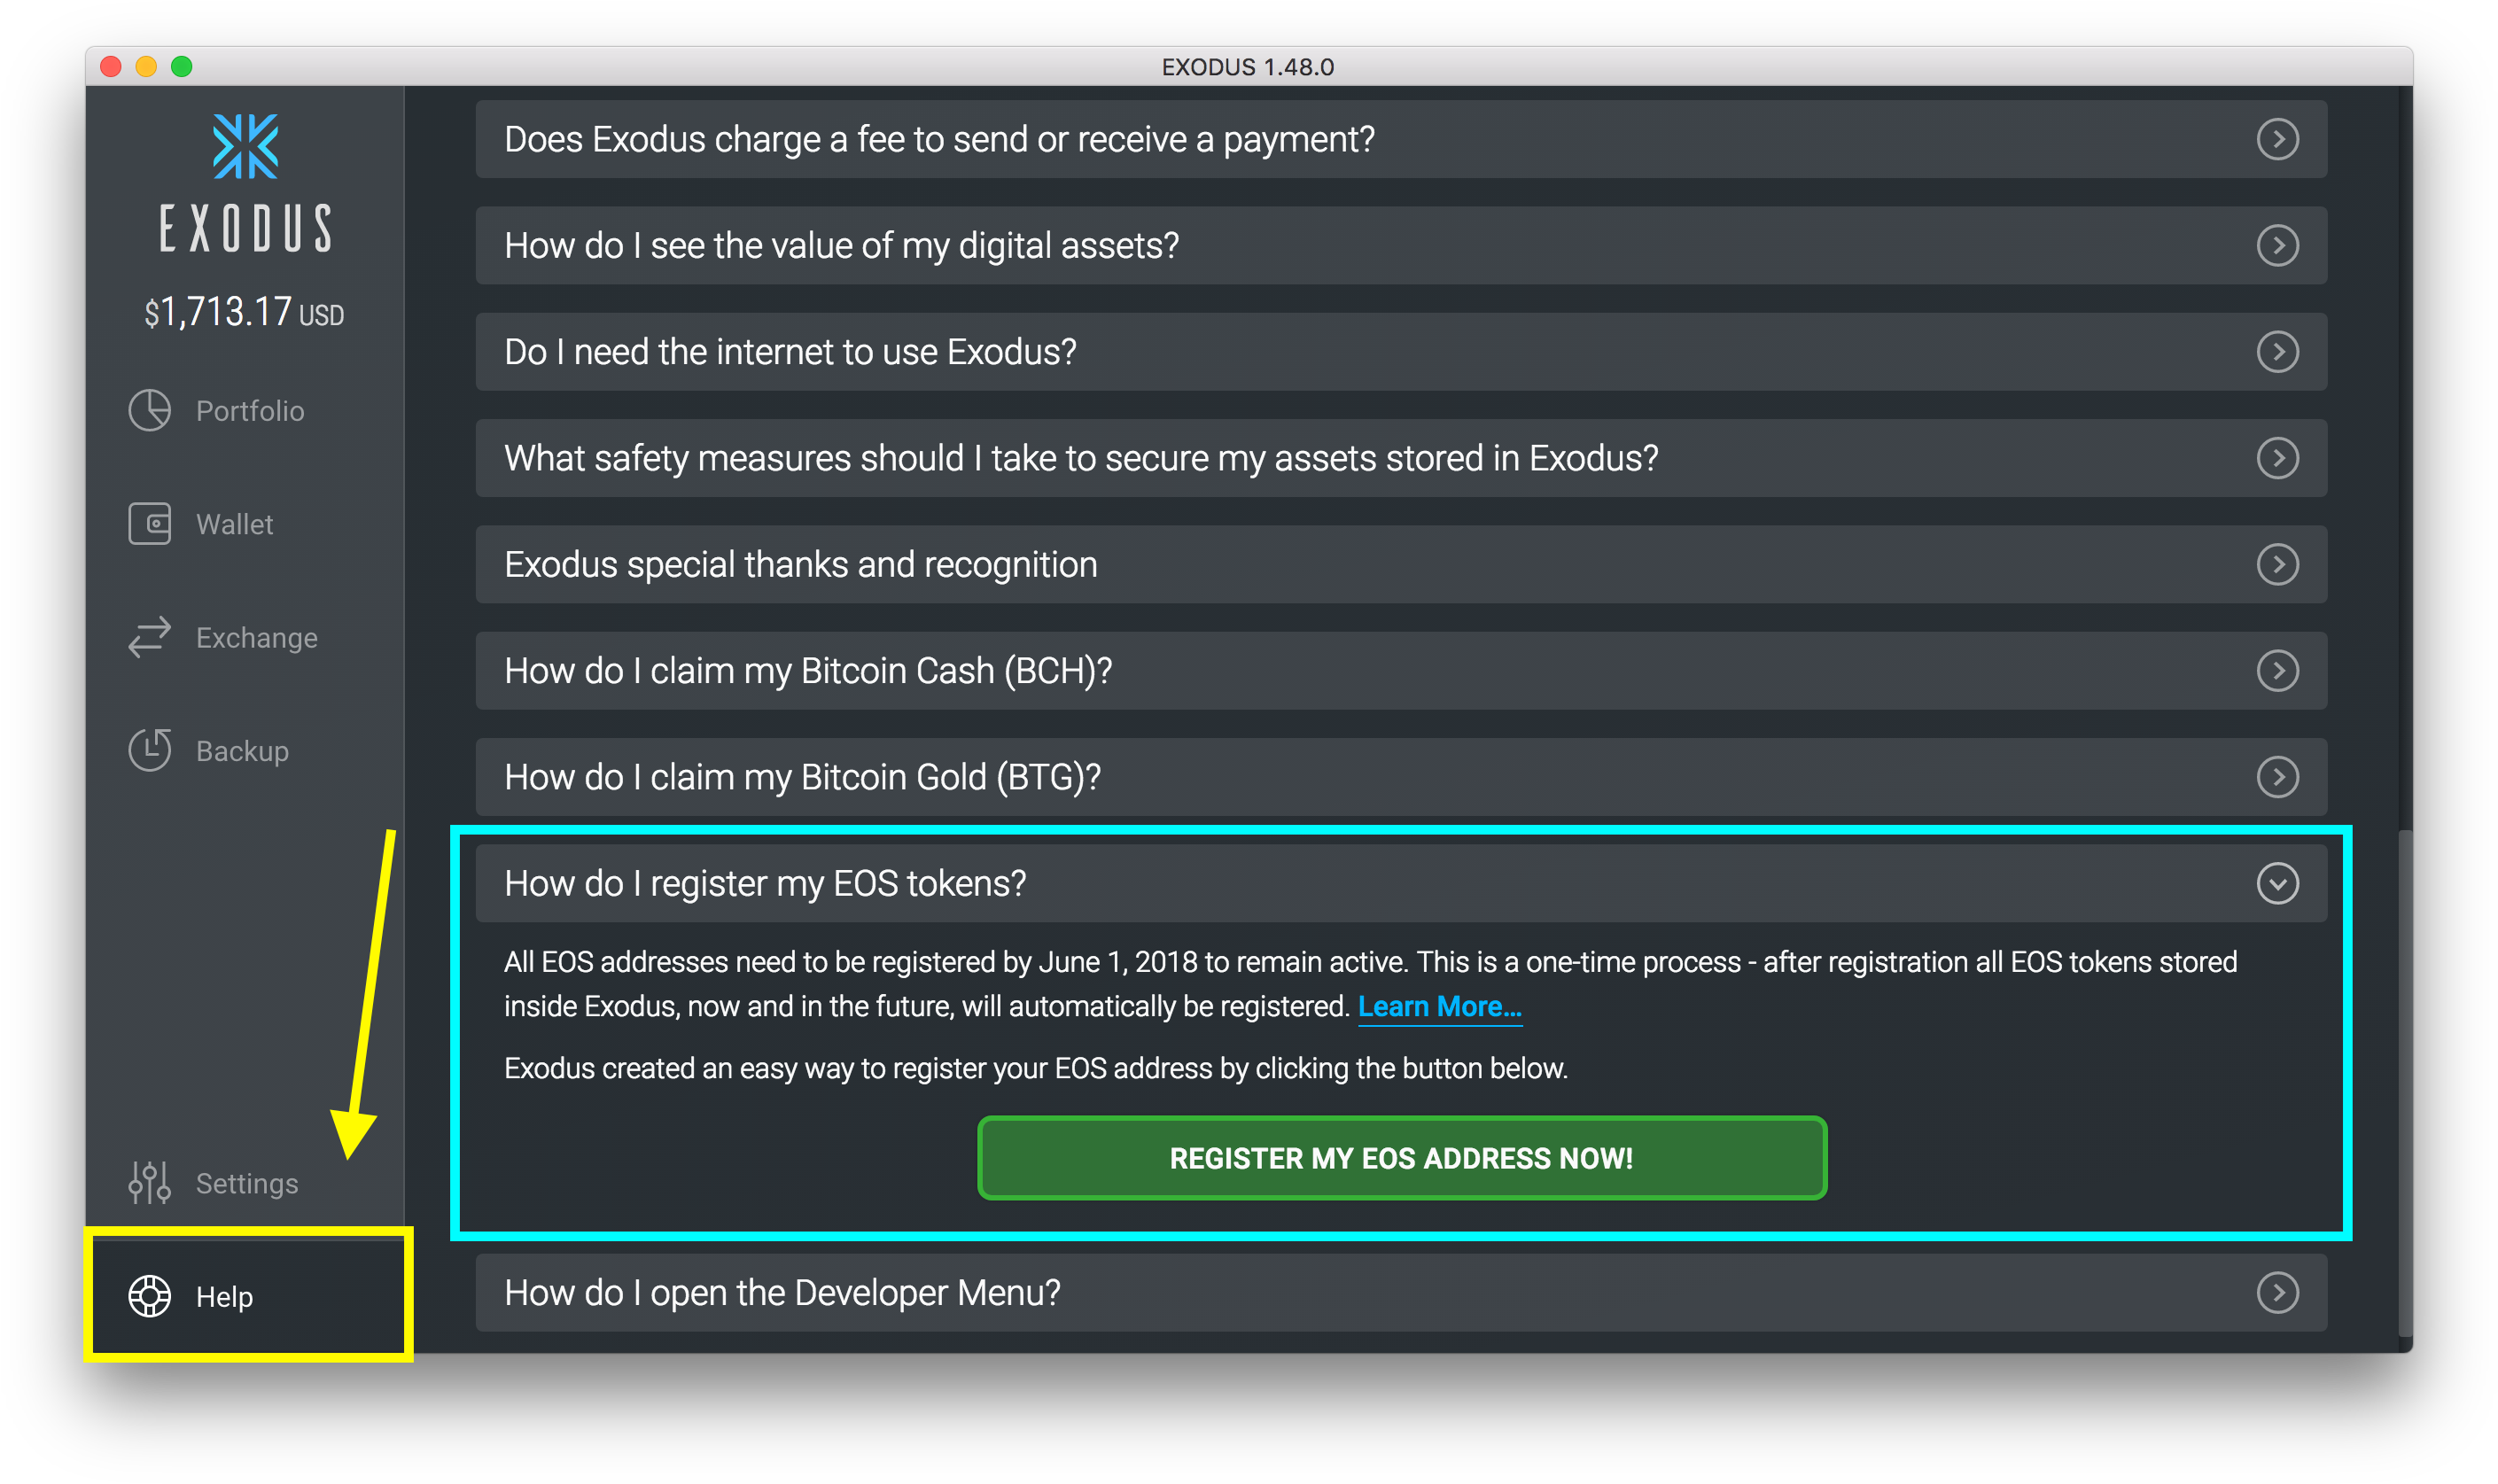Click the Portfolio pie chart icon

pos(149,410)
